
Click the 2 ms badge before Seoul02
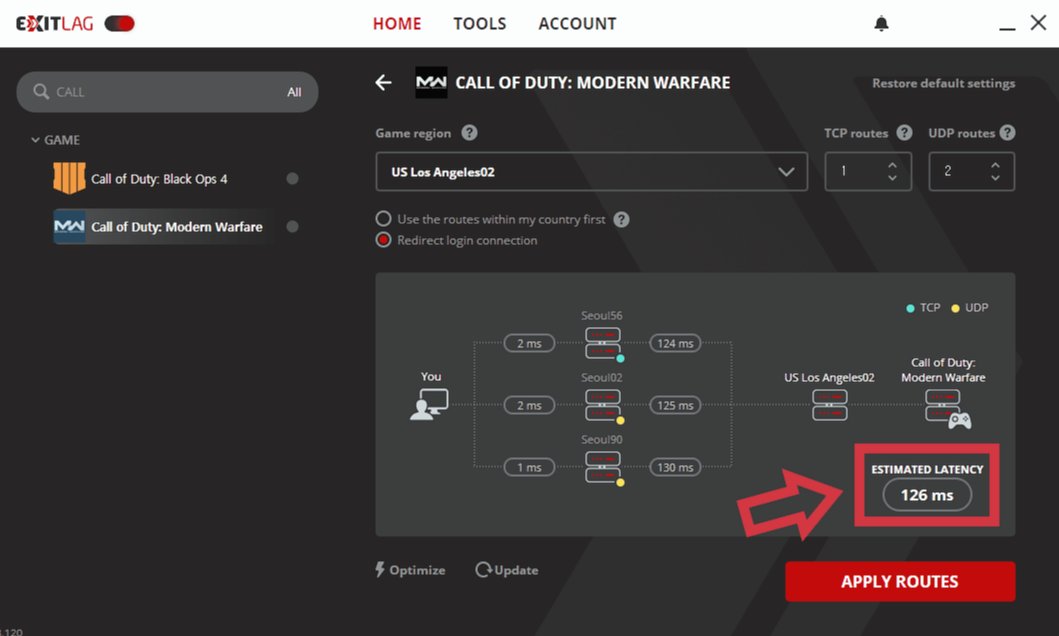530,405
